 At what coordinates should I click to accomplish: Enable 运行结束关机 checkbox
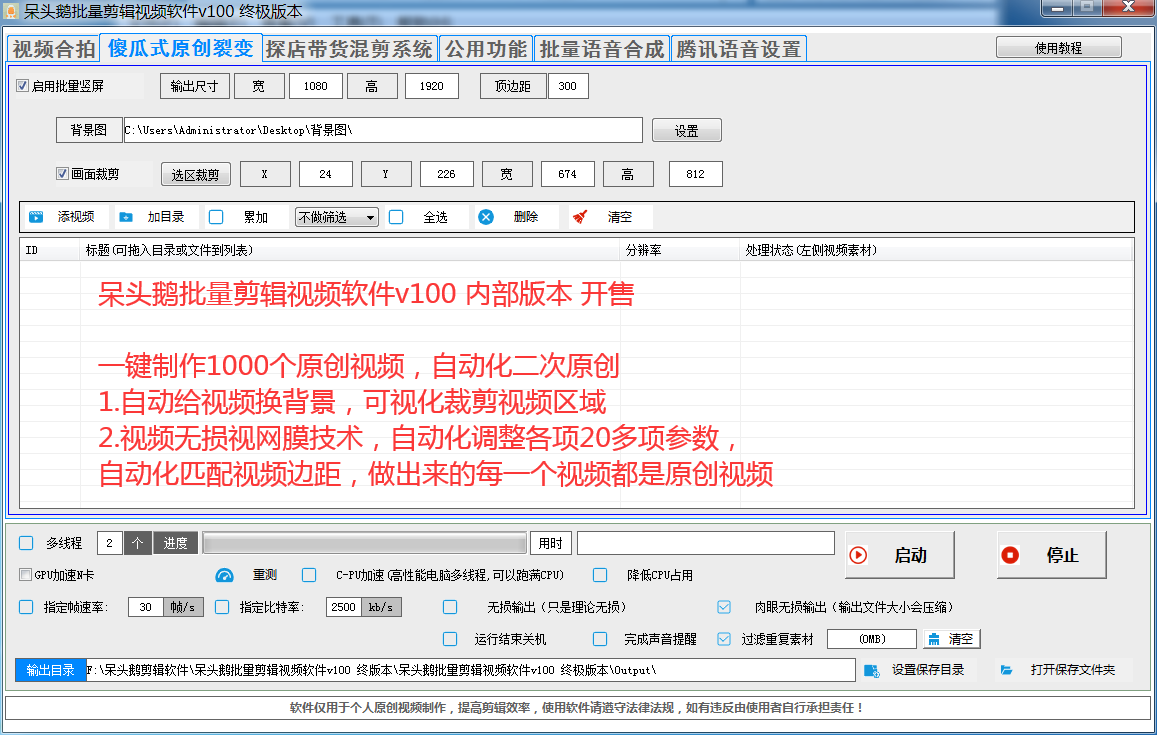450,639
